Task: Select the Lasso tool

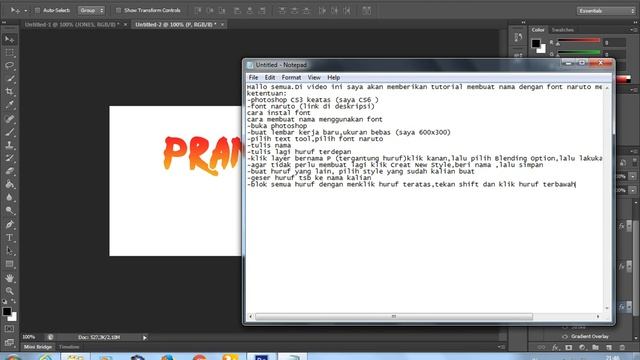Action: tap(10, 66)
